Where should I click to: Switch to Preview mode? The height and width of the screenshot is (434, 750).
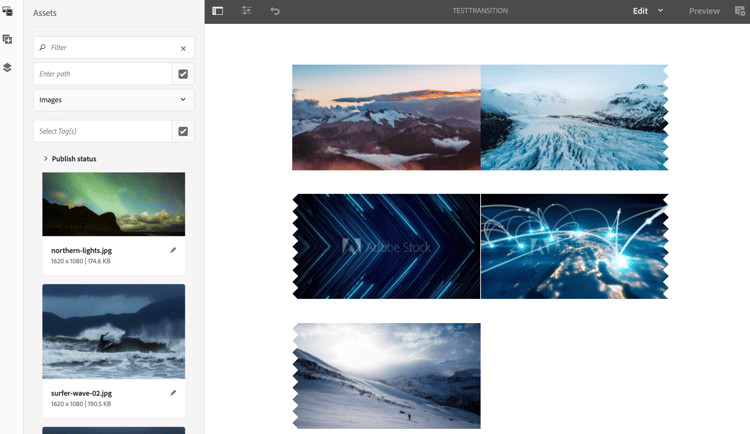(x=704, y=11)
